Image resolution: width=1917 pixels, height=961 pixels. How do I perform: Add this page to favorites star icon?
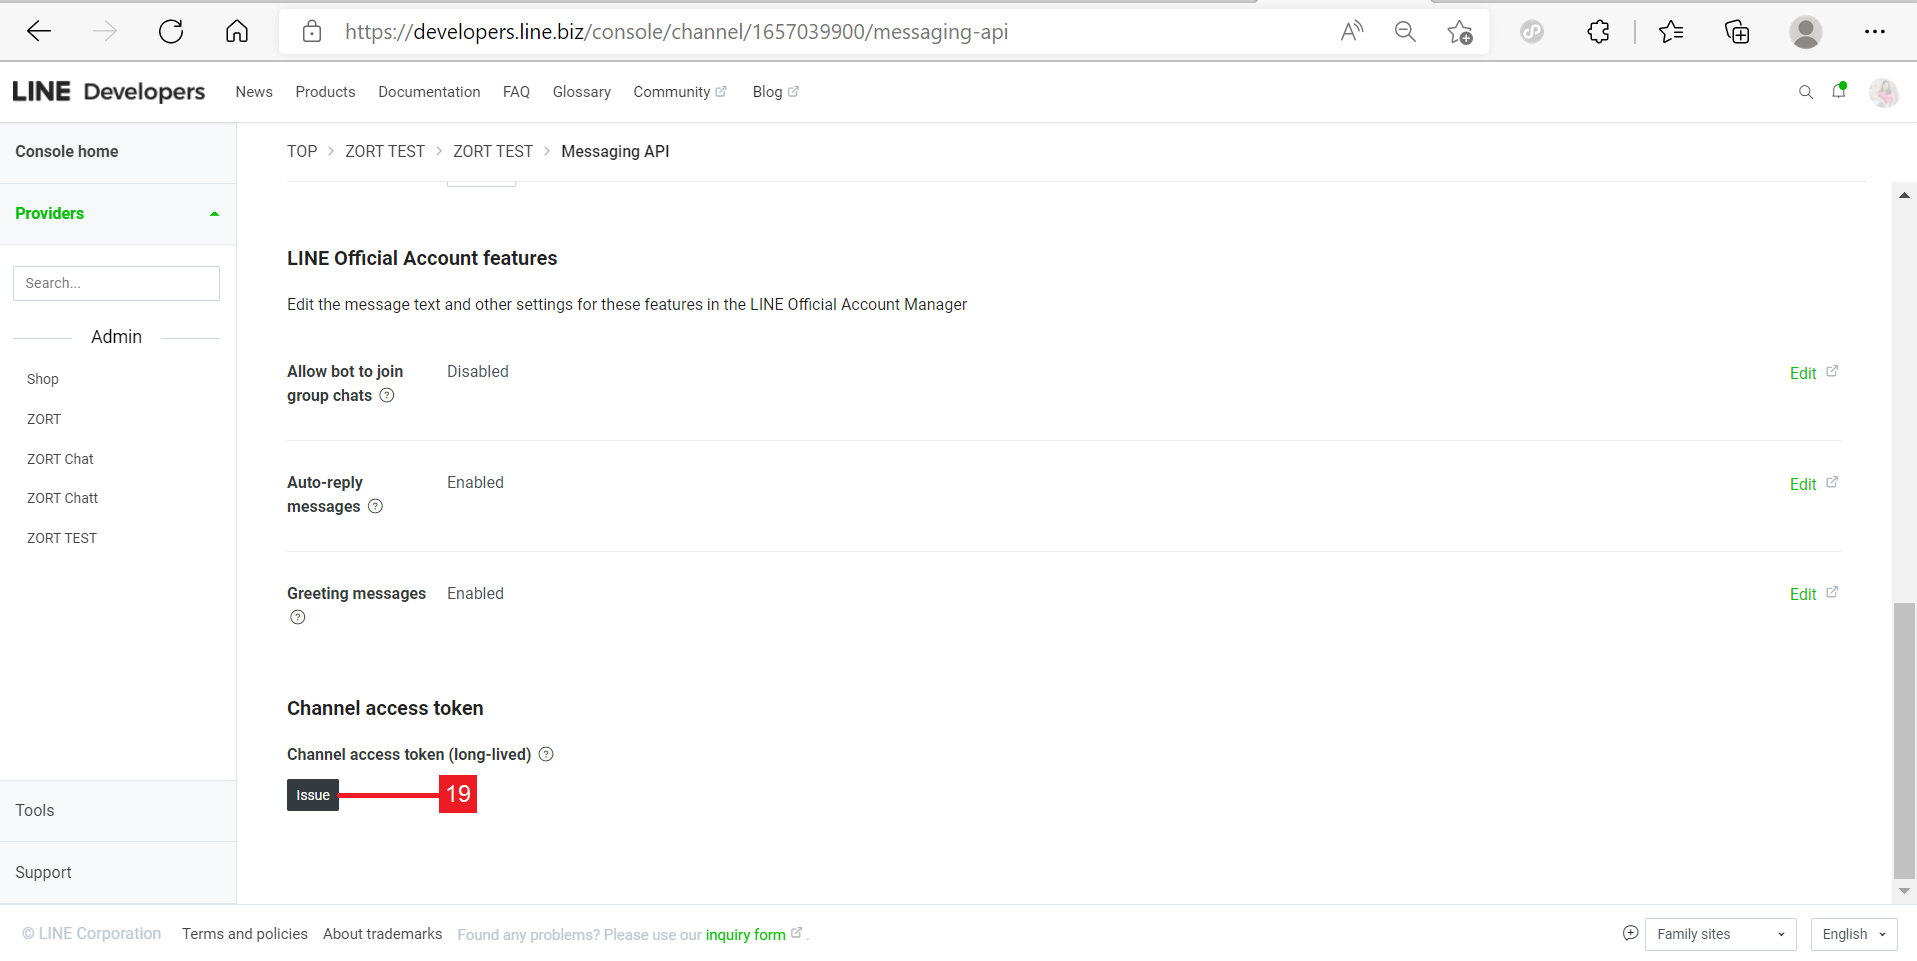tap(1460, 32)
